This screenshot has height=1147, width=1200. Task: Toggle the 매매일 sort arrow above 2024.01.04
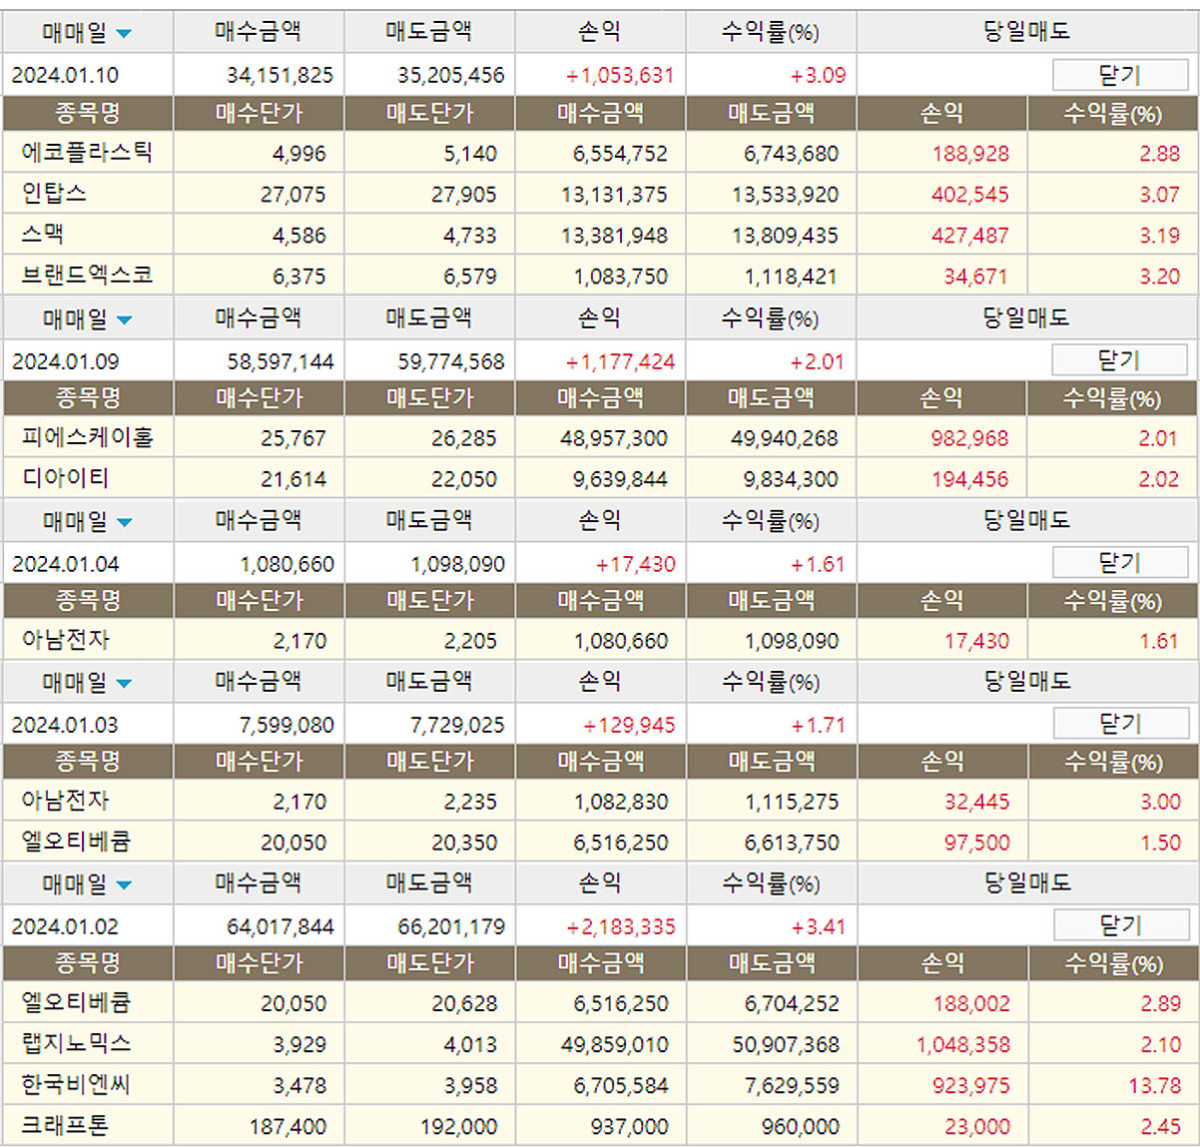pos(123,523)
